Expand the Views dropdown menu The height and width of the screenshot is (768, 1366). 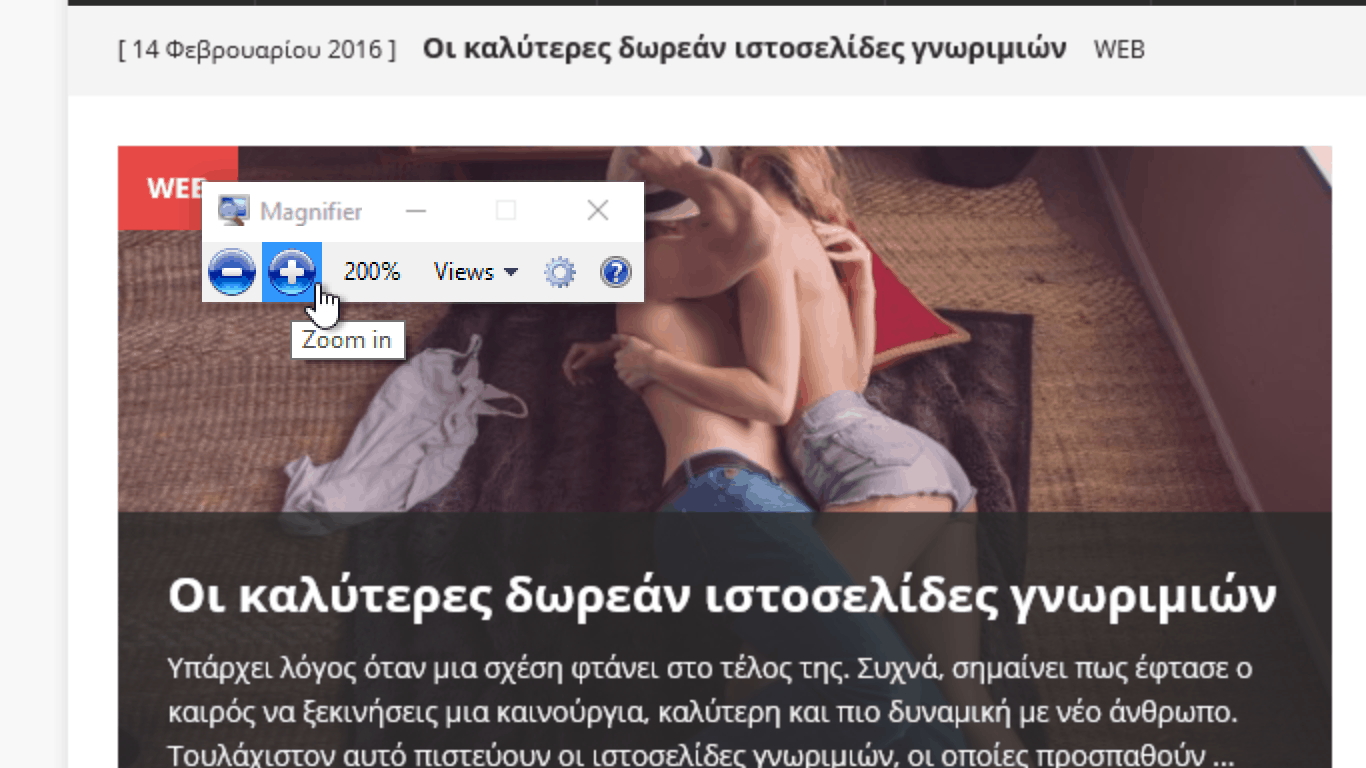coord(475,272)
